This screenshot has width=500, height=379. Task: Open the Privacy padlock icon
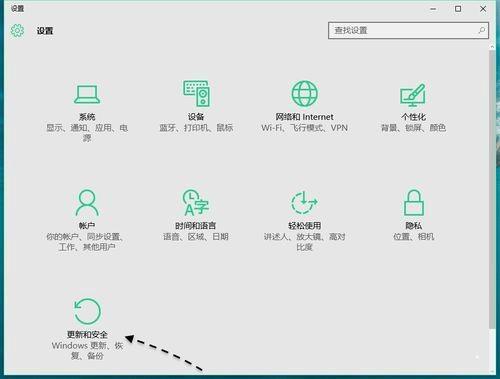[x=414, y=202]
